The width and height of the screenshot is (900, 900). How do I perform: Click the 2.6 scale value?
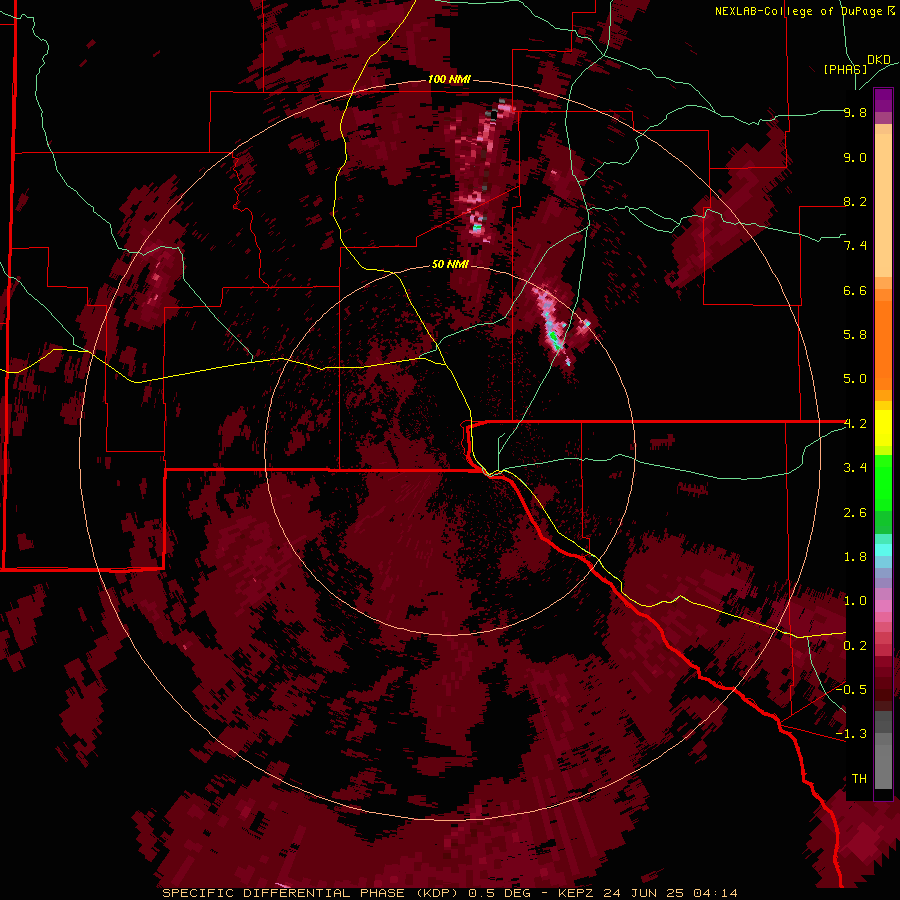pos(855,513)
